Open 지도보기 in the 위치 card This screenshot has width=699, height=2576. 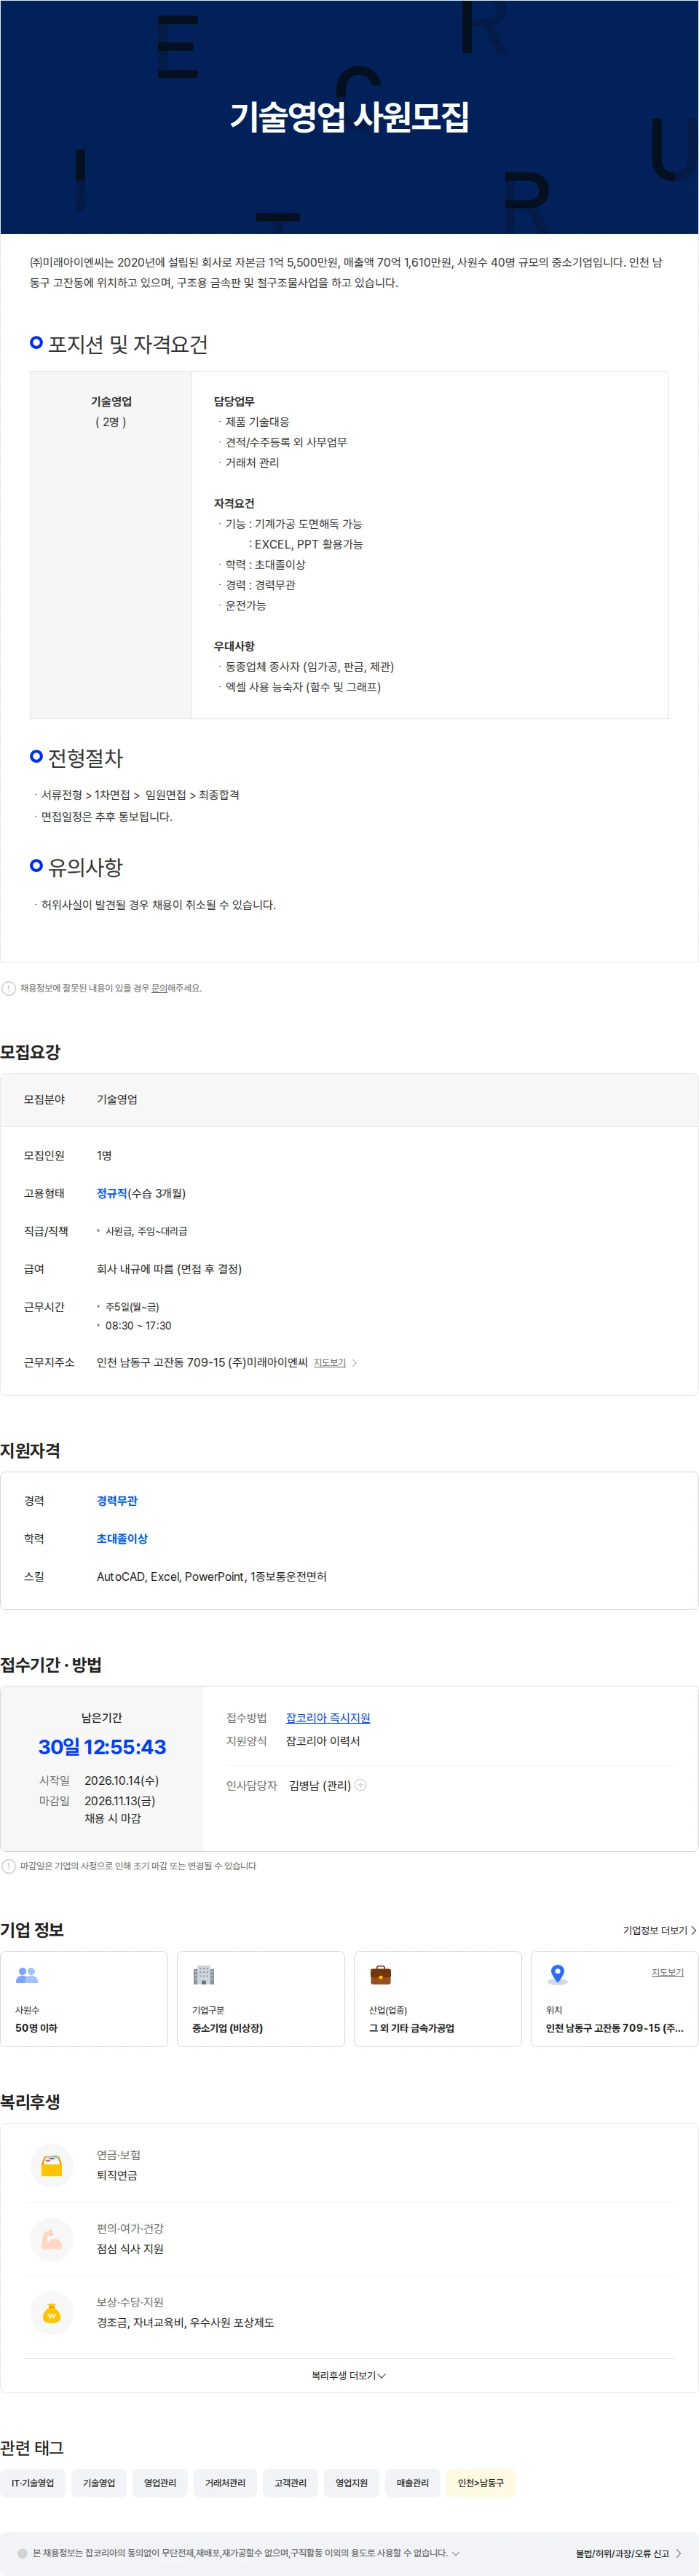click(x=667, y=1973)
